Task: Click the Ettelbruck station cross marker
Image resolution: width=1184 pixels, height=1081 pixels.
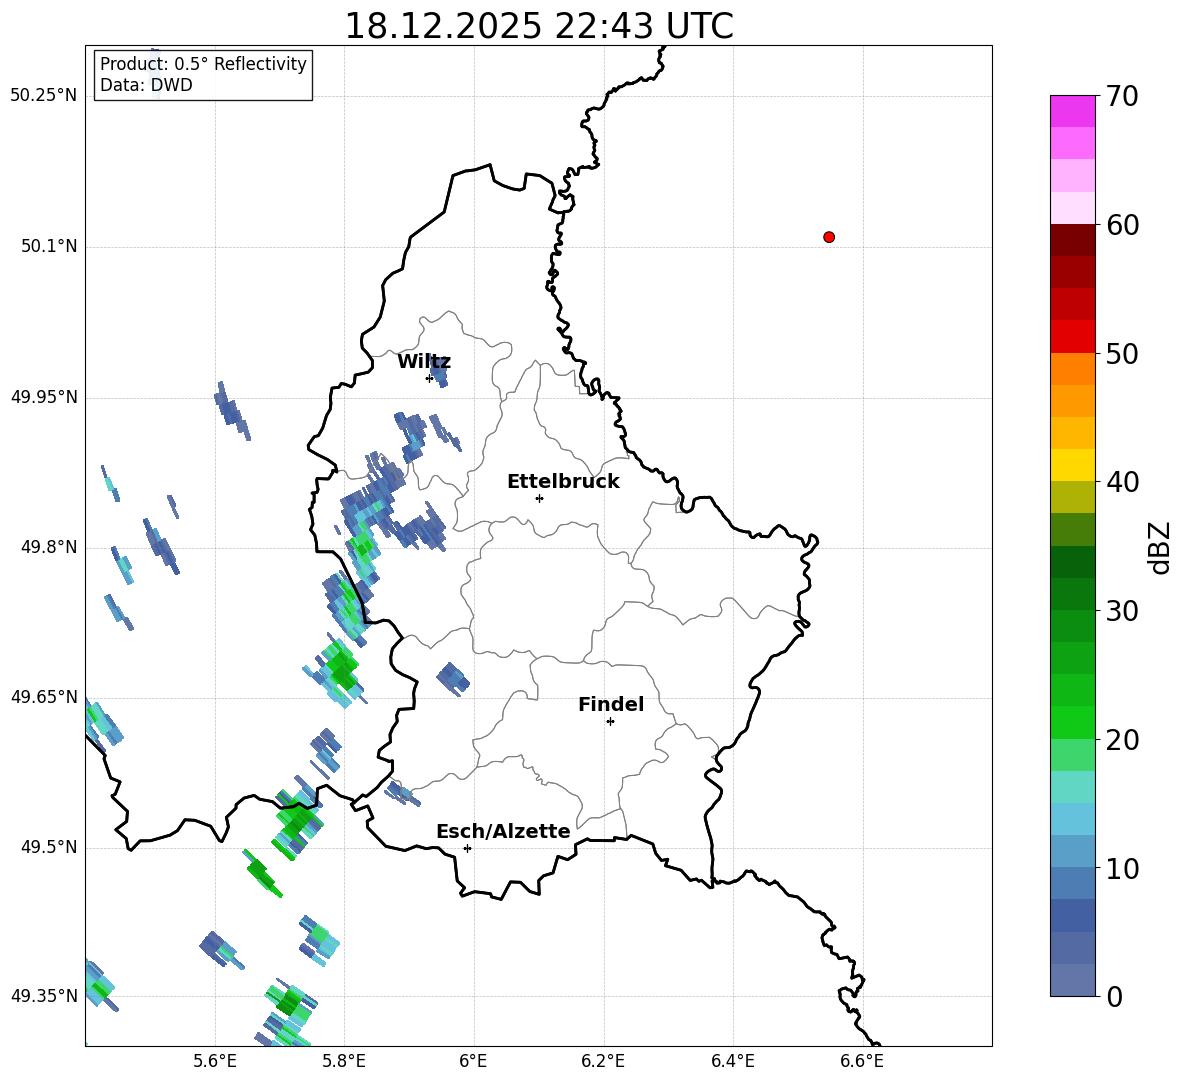Action: tap(539, 498)
